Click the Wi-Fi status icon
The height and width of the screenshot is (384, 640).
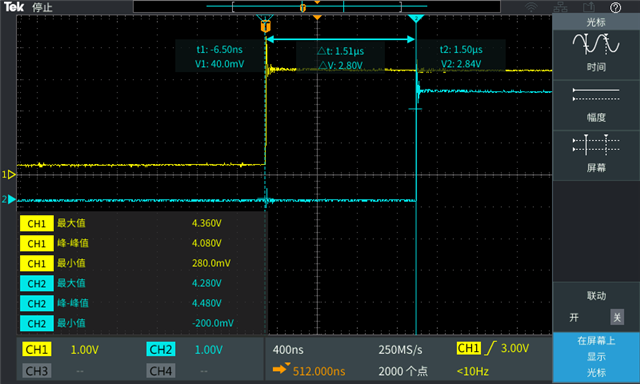click(x=531, y=7)
